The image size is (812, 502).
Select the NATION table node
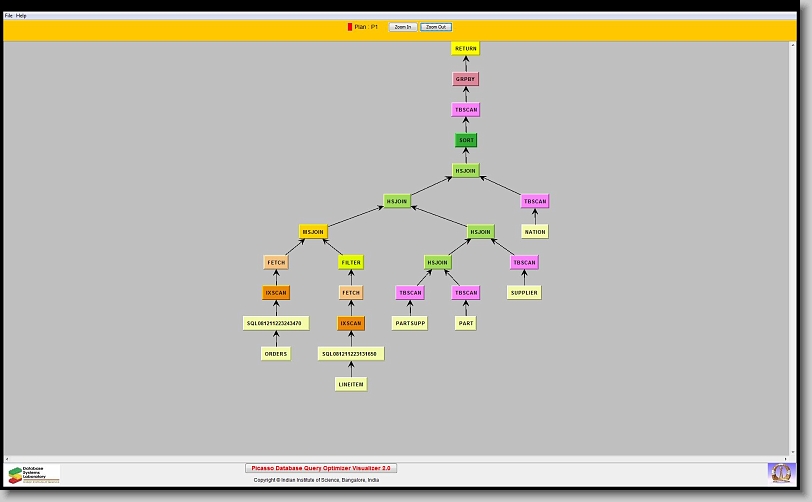coord(535,231)
